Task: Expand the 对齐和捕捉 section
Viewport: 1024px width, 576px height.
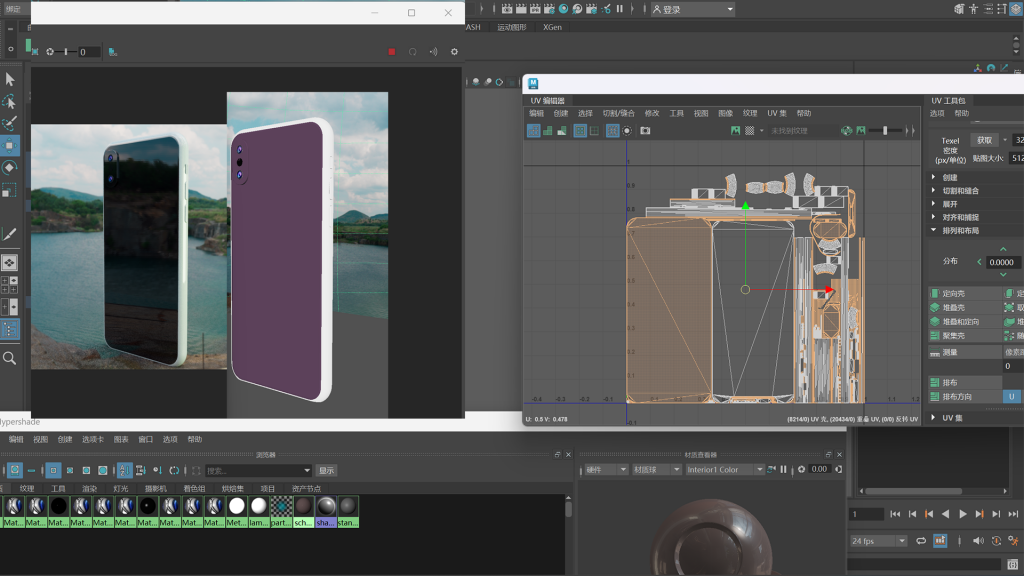Action: click(933, 217)
